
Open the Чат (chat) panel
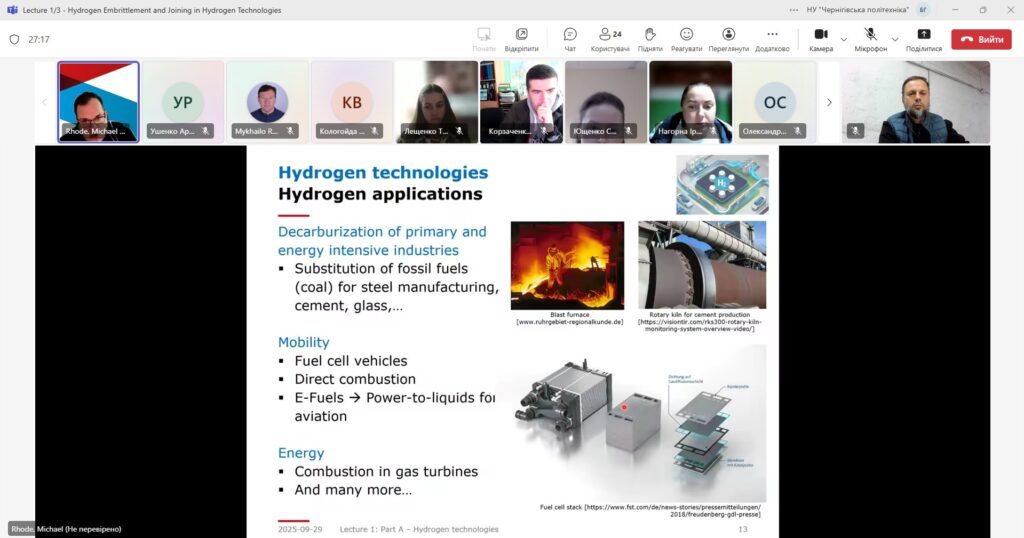[569, 39]
